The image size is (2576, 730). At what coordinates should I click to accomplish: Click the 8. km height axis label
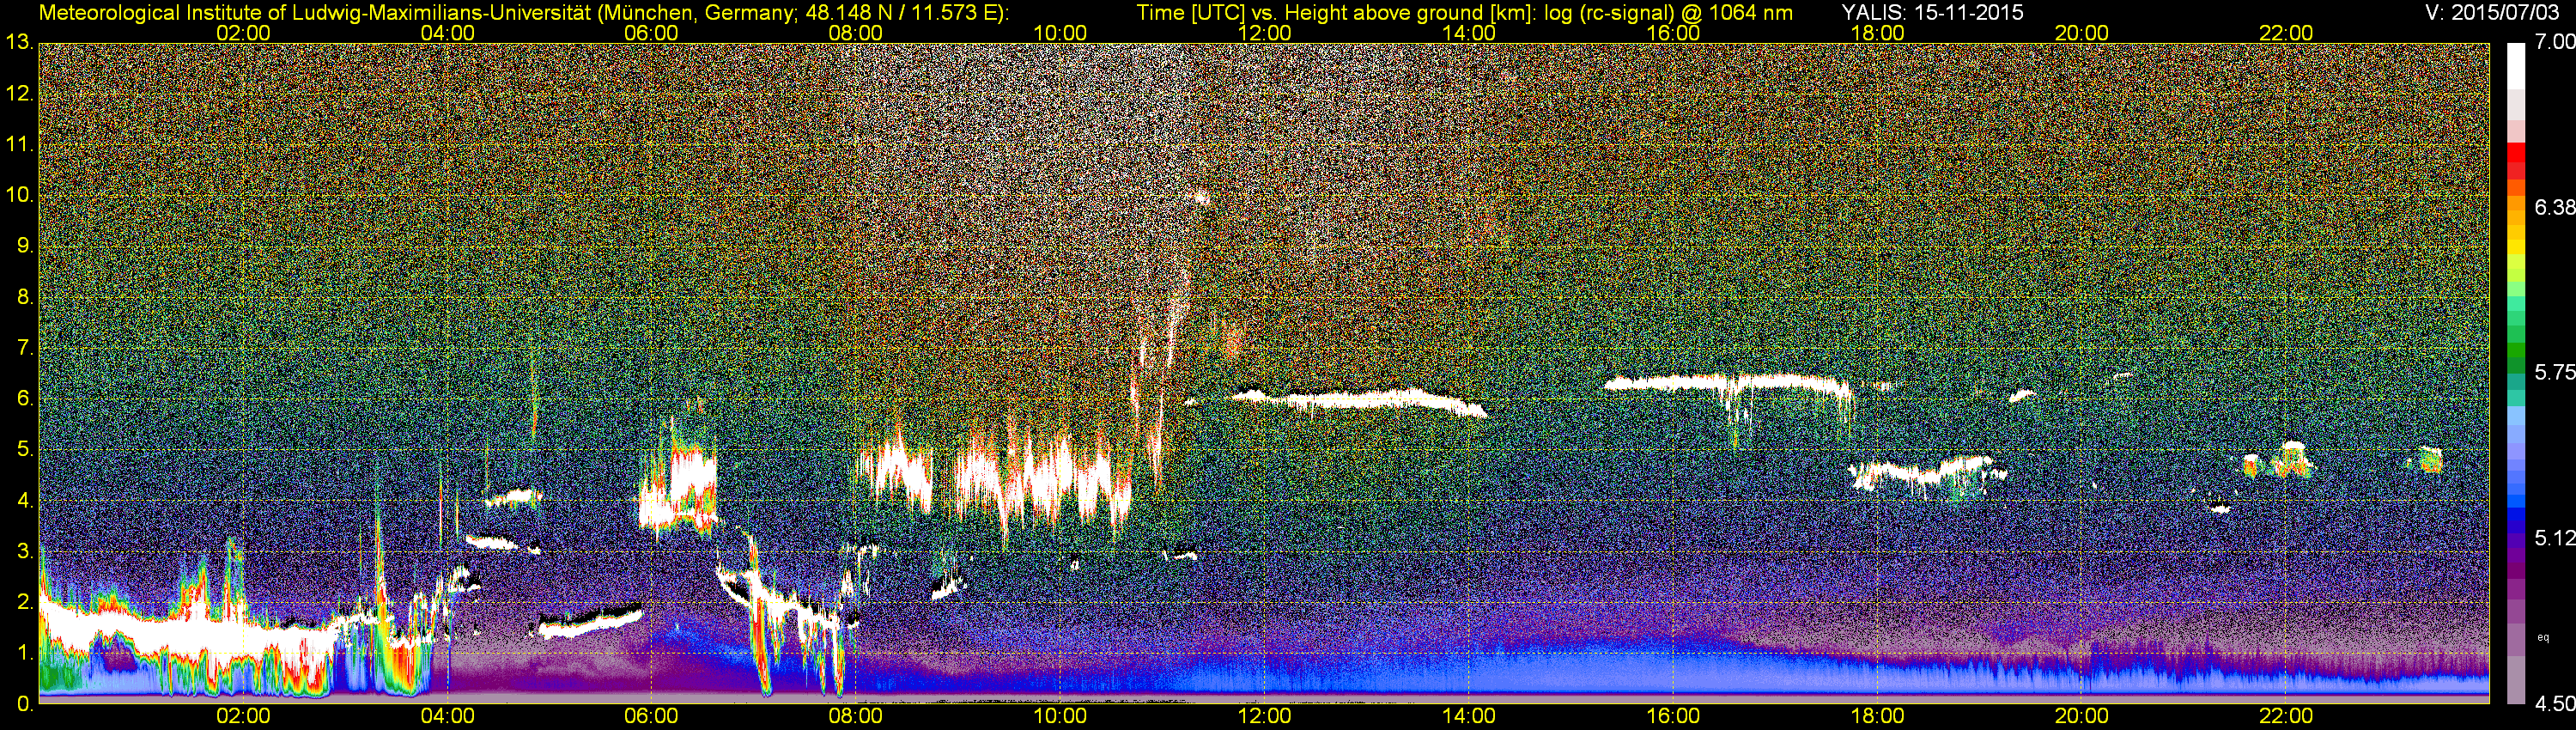click(25, 297)
